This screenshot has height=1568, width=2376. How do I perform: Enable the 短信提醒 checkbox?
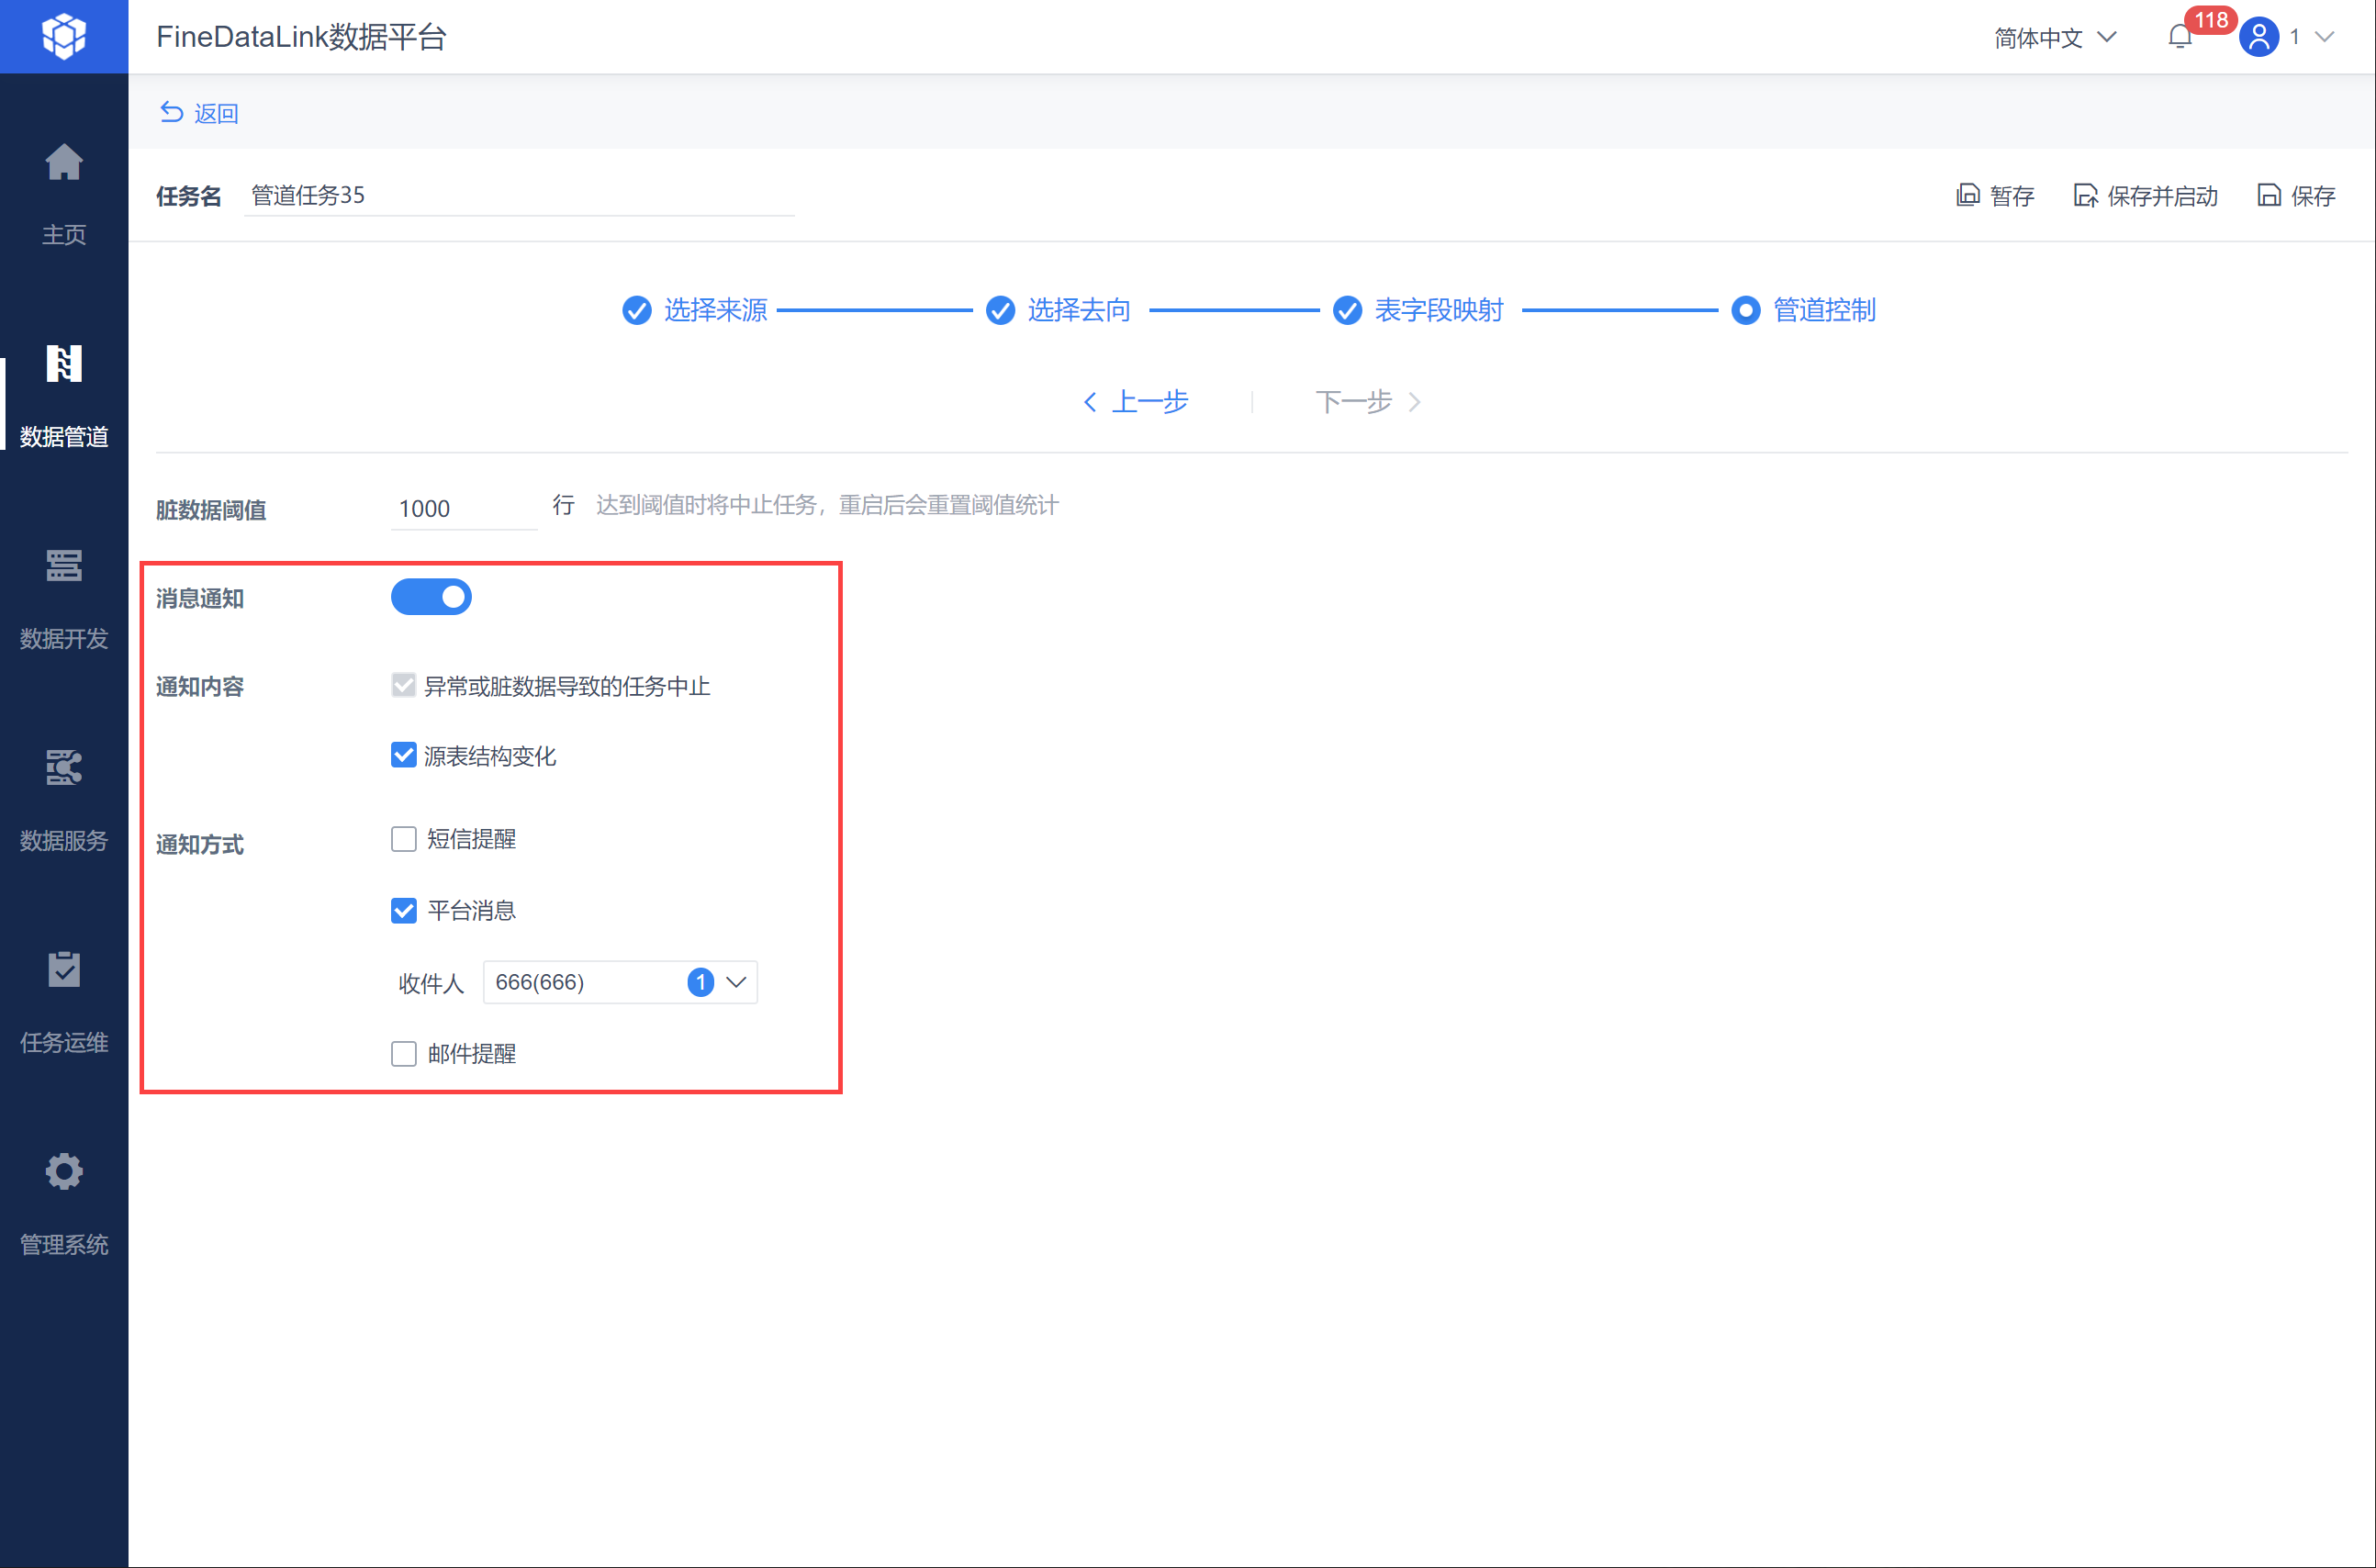tap(403, 839)
